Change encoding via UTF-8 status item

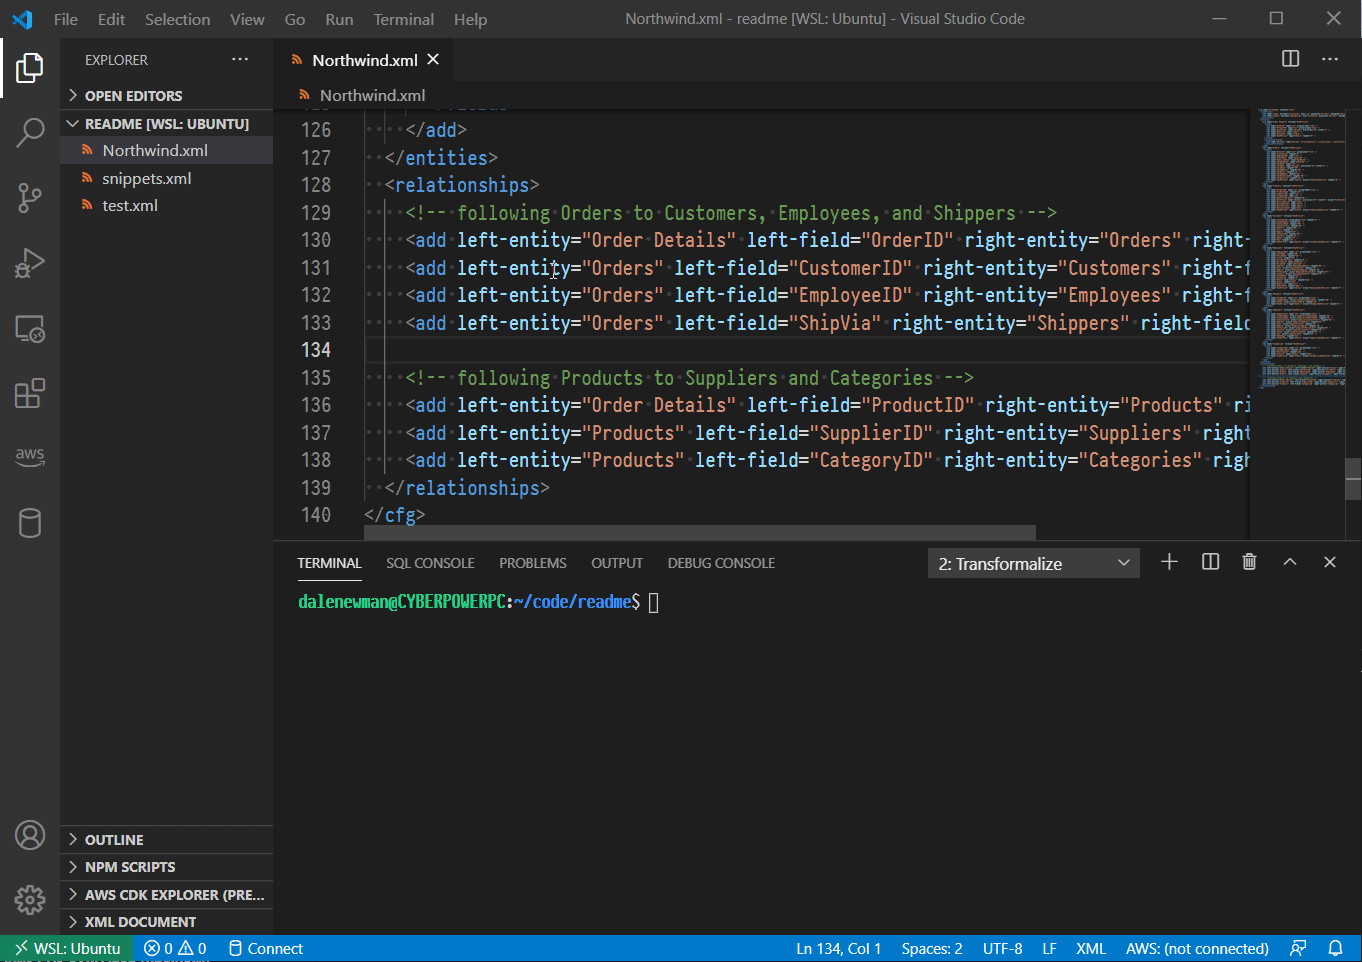pyautogui.click(x=1002, y=948)
